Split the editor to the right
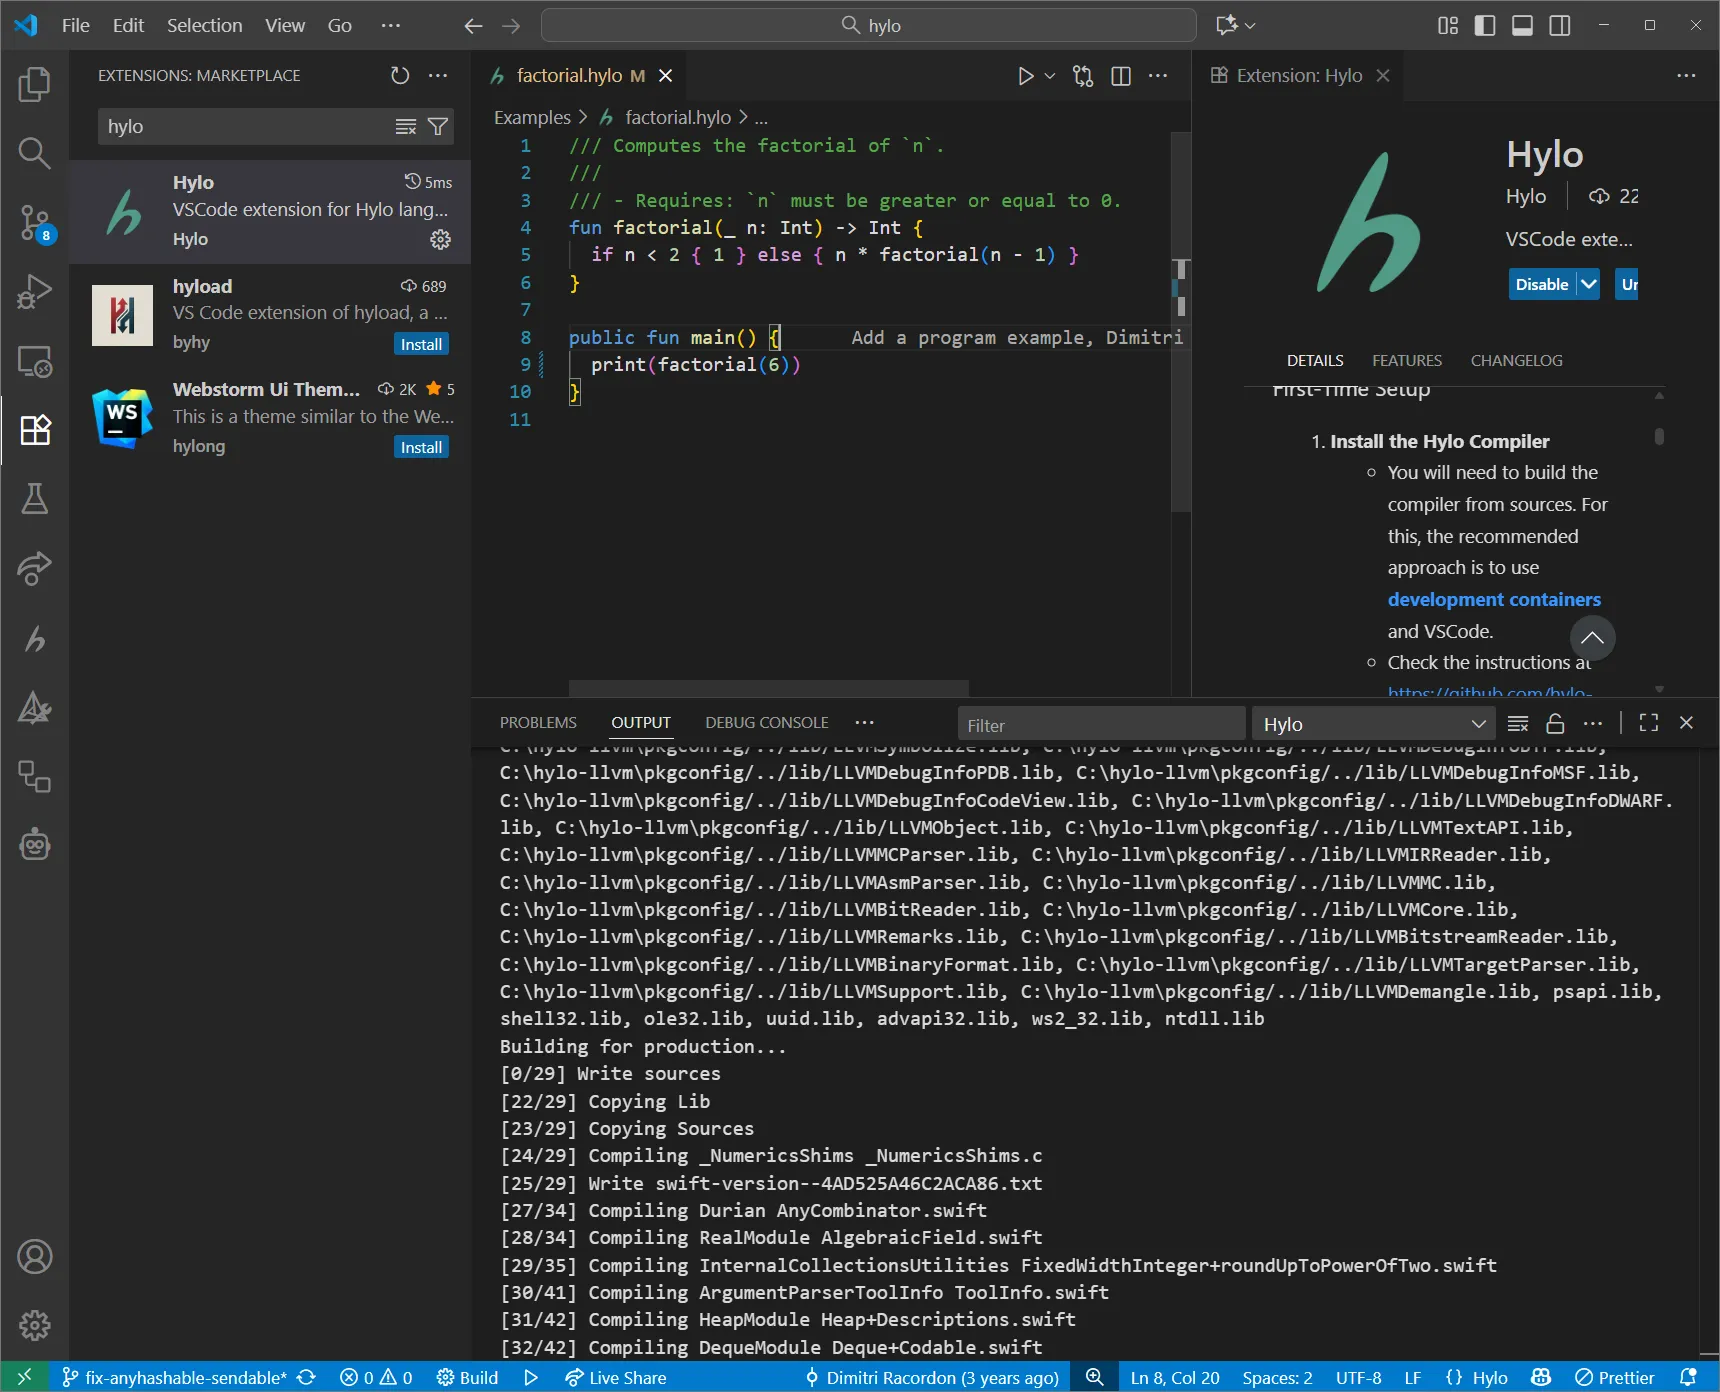Viewport: 1720px width, 1392px height. (x=1121, y=75)
